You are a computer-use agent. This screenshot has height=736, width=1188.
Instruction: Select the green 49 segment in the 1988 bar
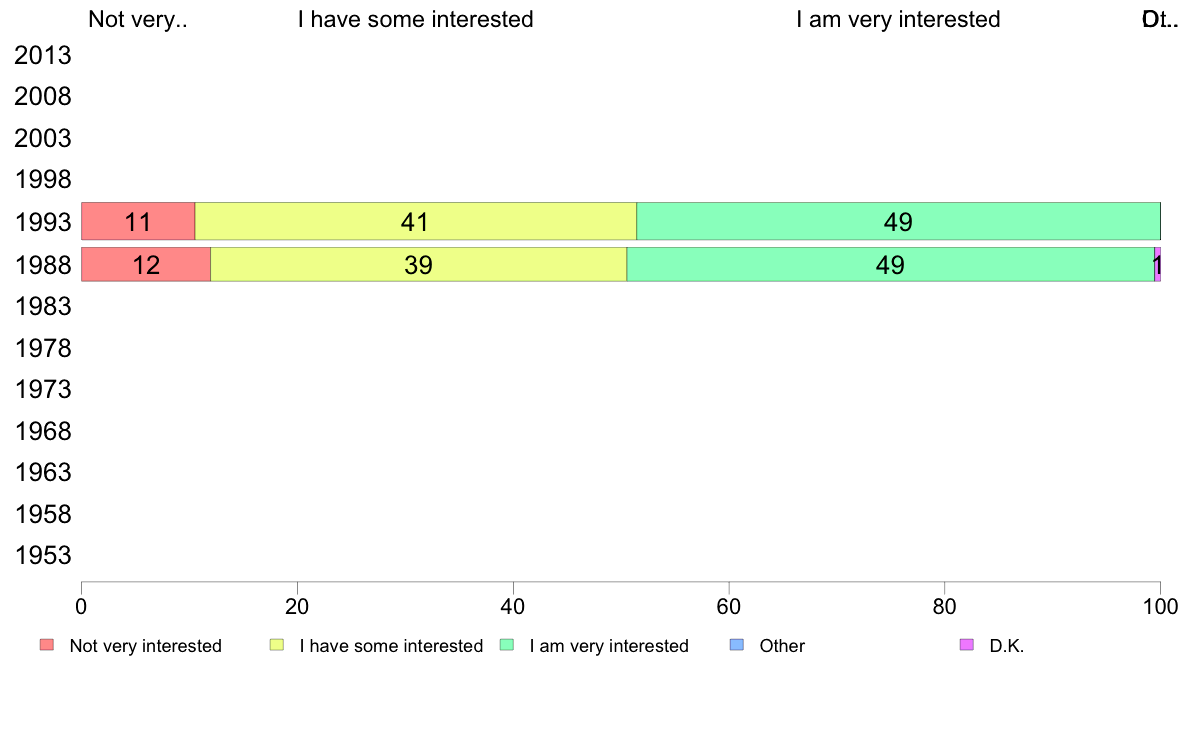coord(891,265)
